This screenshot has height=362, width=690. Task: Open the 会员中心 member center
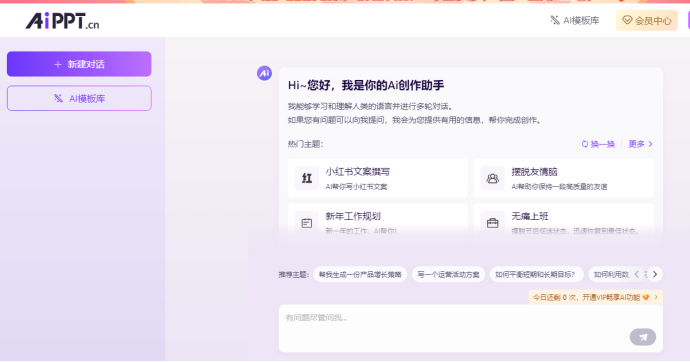point(647,20)
